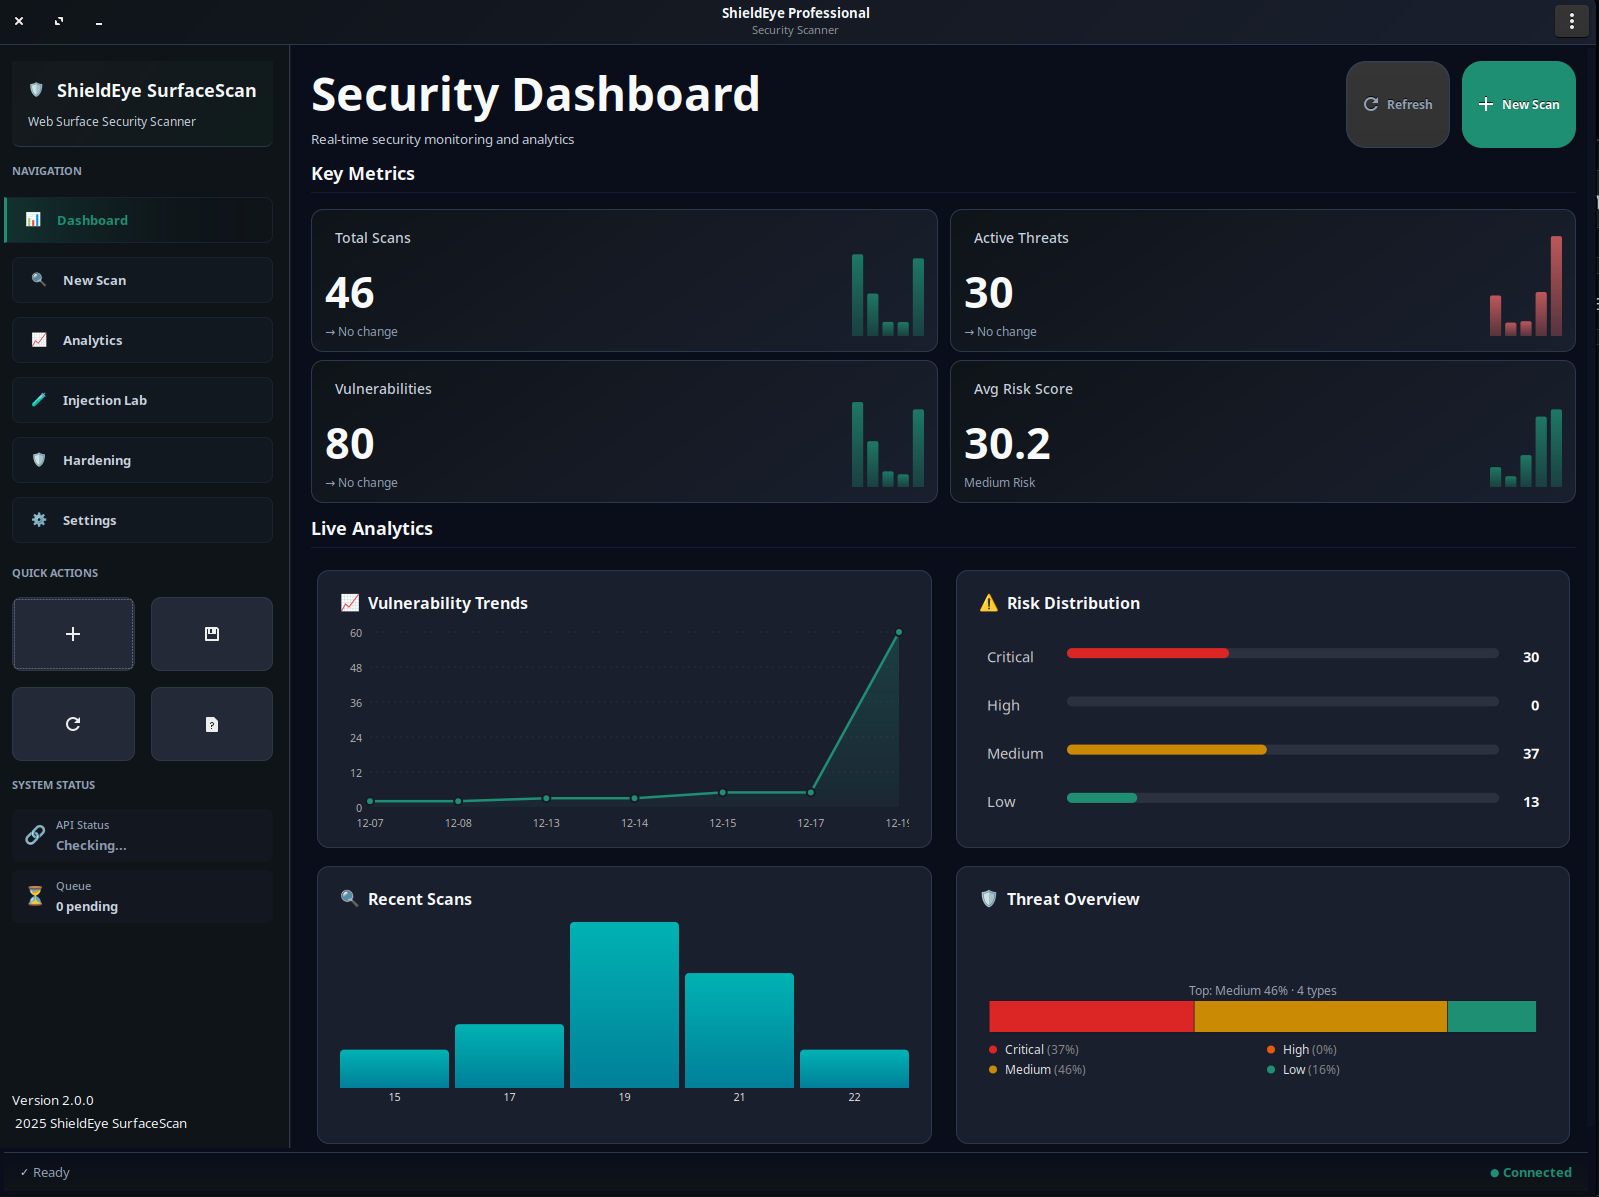Click the Critical (37%) legend entry

pos(1034,1049)
